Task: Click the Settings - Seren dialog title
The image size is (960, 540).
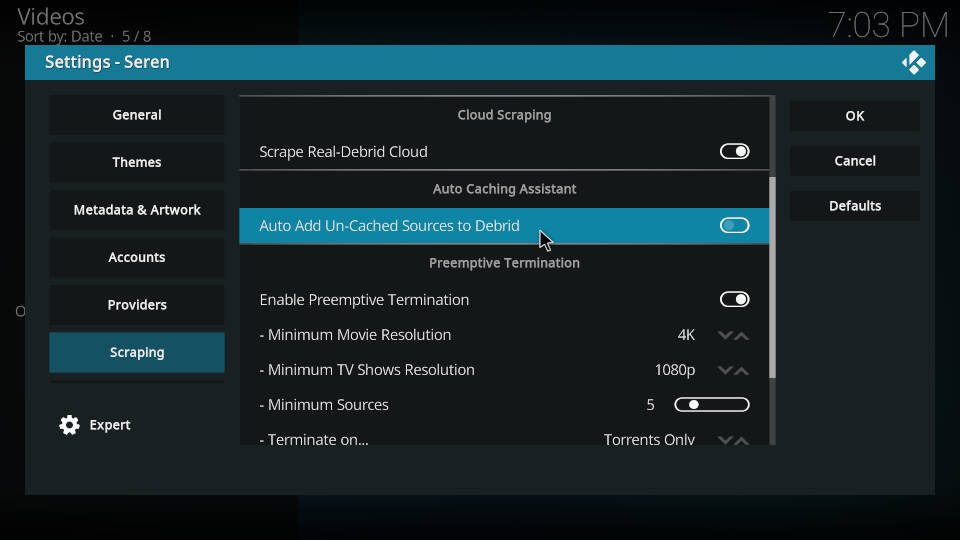Action: tap(107, 62)
